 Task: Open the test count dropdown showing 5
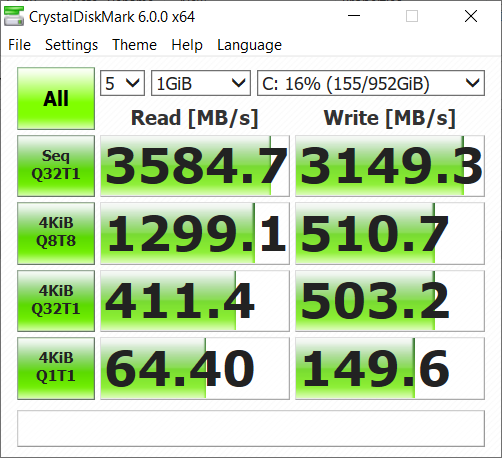(122, 83)
